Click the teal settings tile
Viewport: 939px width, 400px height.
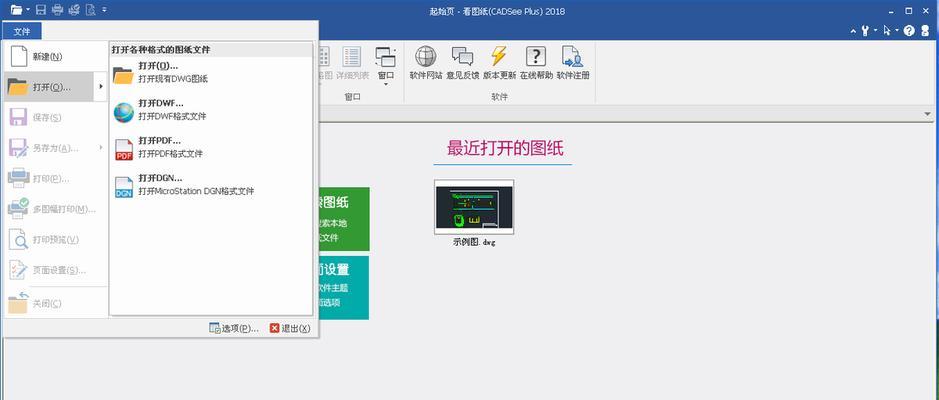pyautogui.click(x=343, y=287)
